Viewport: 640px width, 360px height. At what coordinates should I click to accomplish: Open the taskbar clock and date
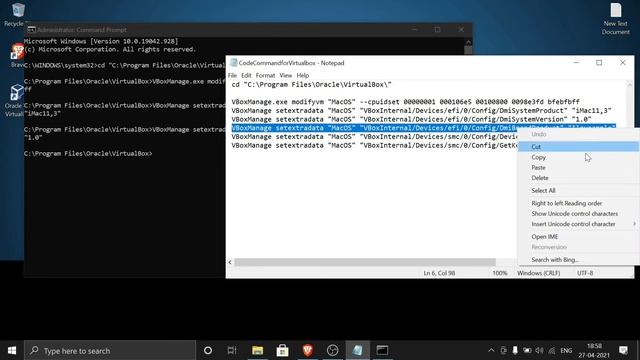pos(594,351)
